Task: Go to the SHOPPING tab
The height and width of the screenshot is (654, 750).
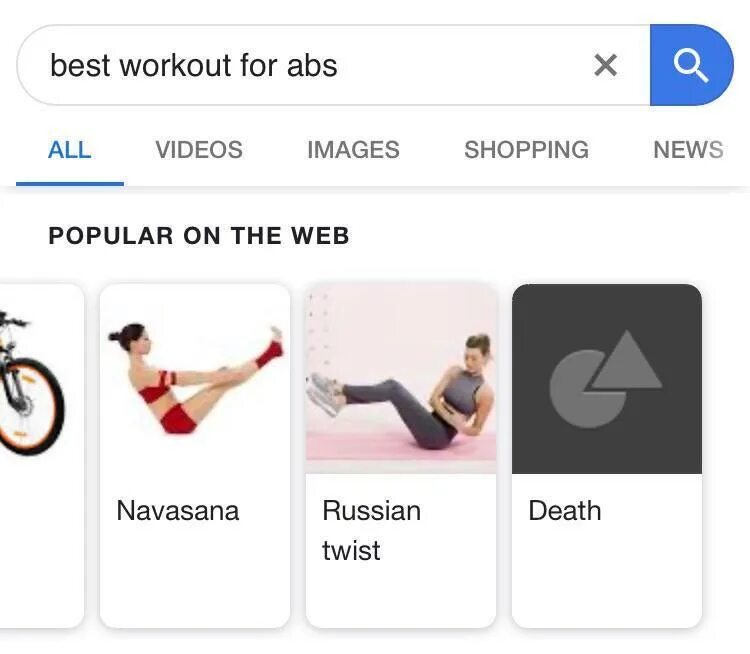Action: pos(527,150)
